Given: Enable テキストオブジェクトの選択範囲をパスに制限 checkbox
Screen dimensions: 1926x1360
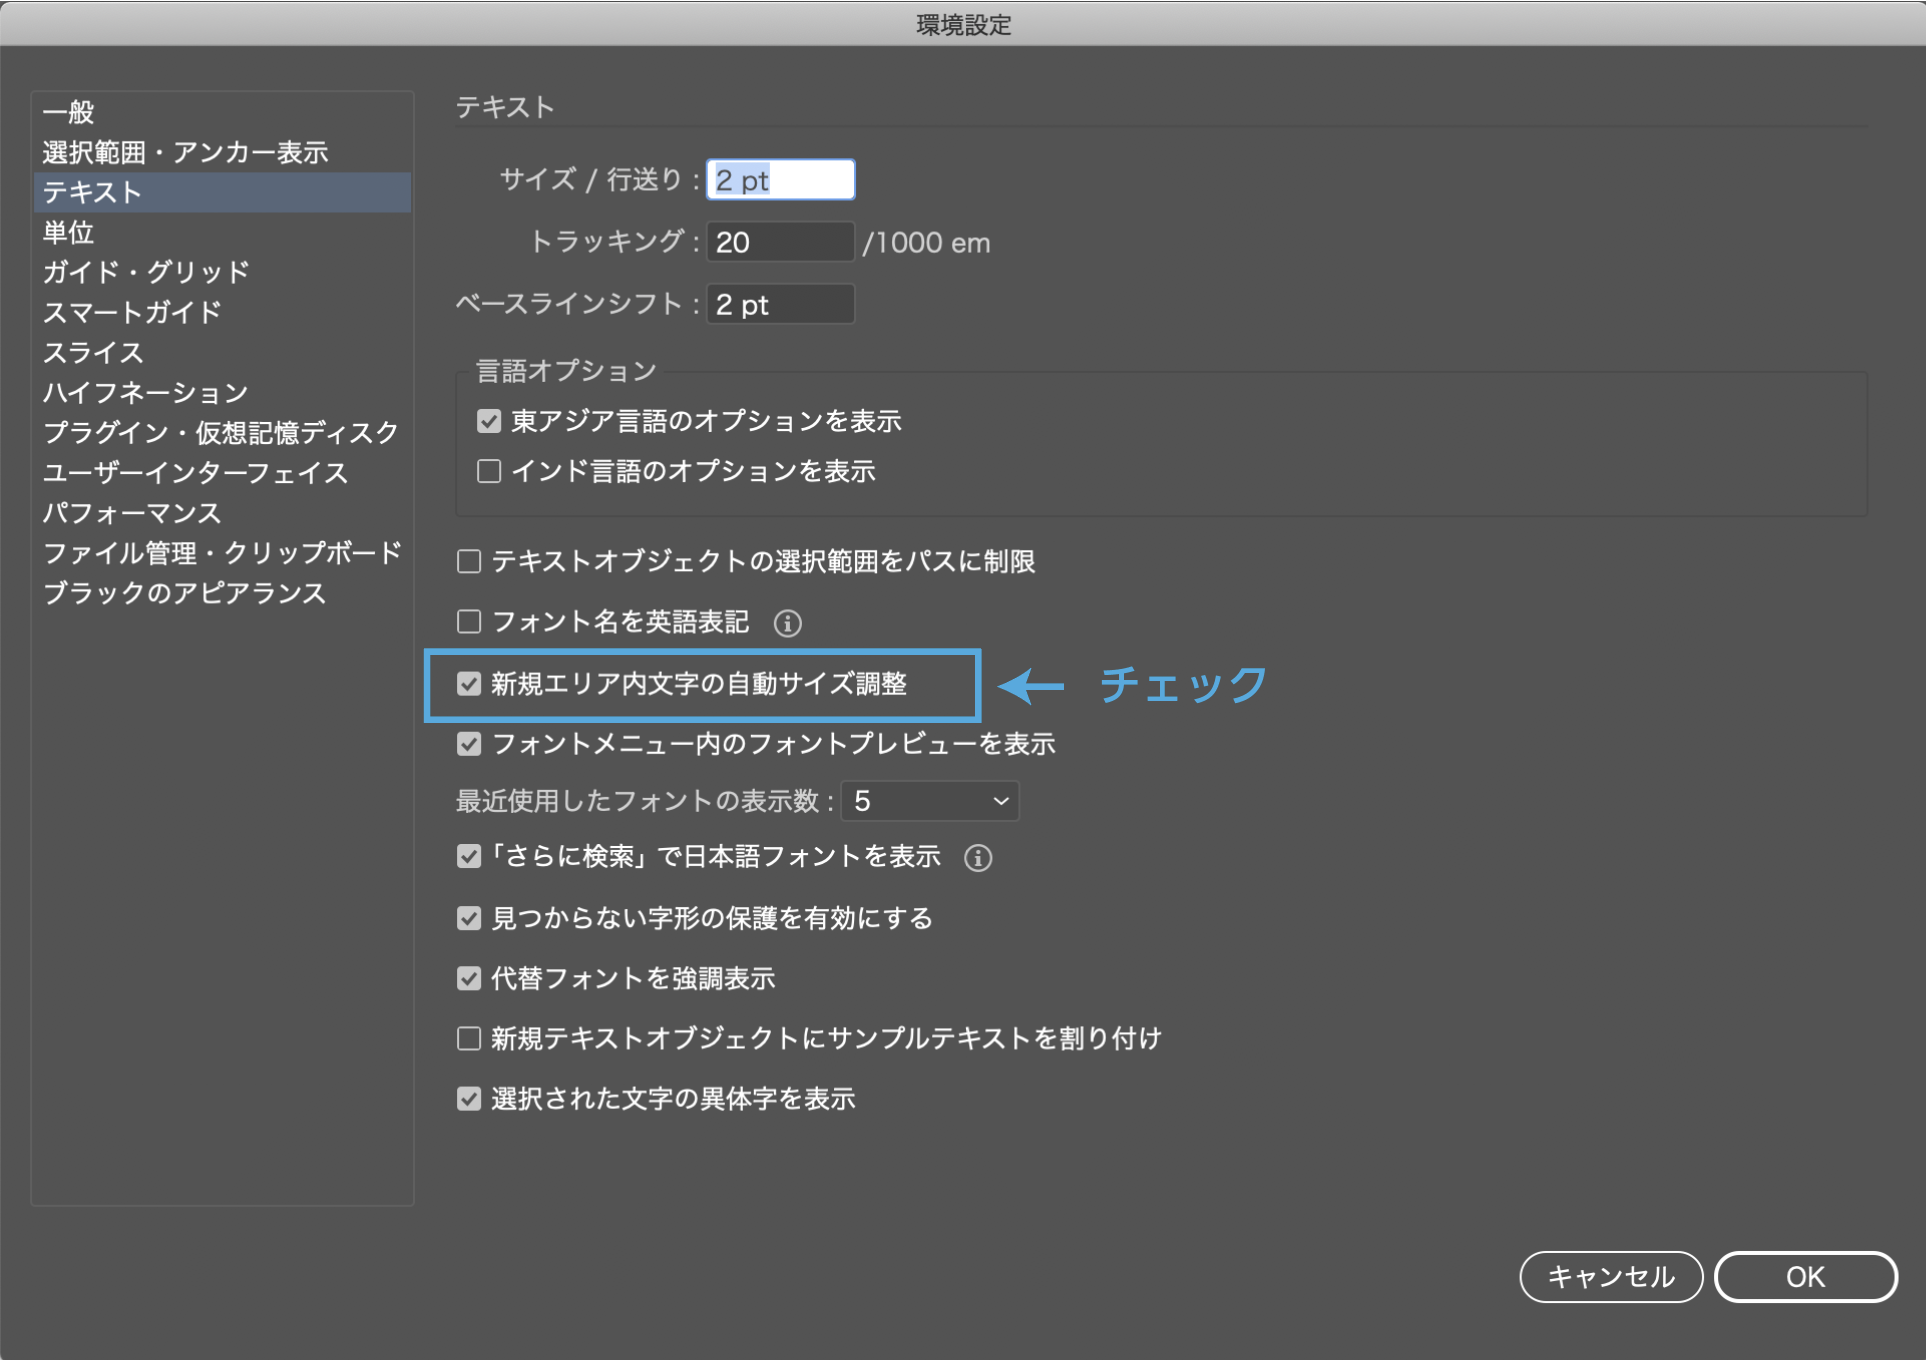Looking at the screenshot, I should click(469, 562).
